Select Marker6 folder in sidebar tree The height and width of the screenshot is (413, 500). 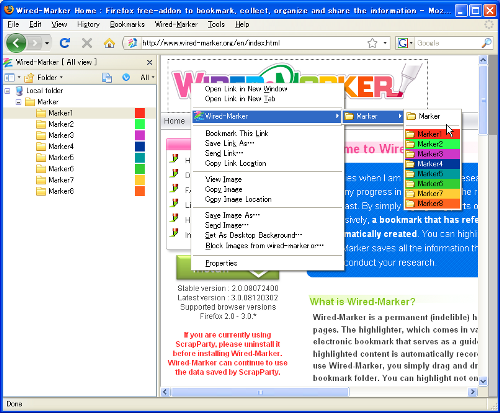(x=61, y=169)
